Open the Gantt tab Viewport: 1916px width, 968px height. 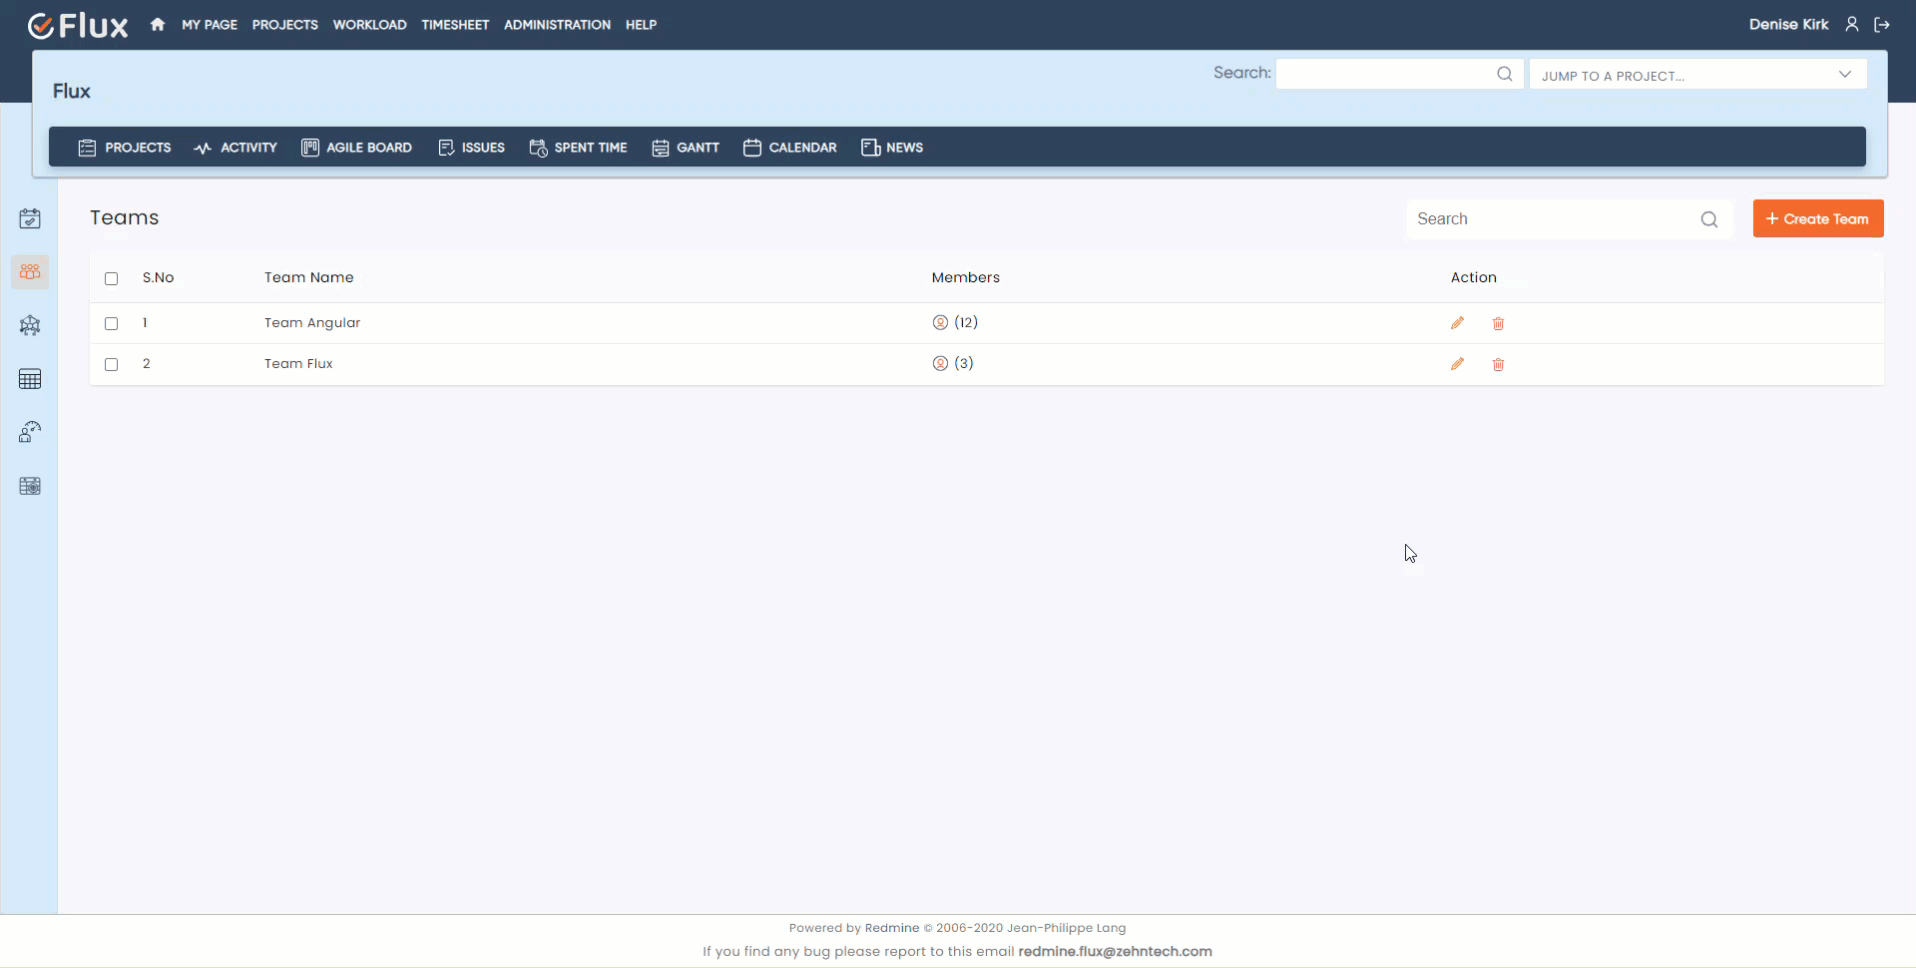point(686,147)
